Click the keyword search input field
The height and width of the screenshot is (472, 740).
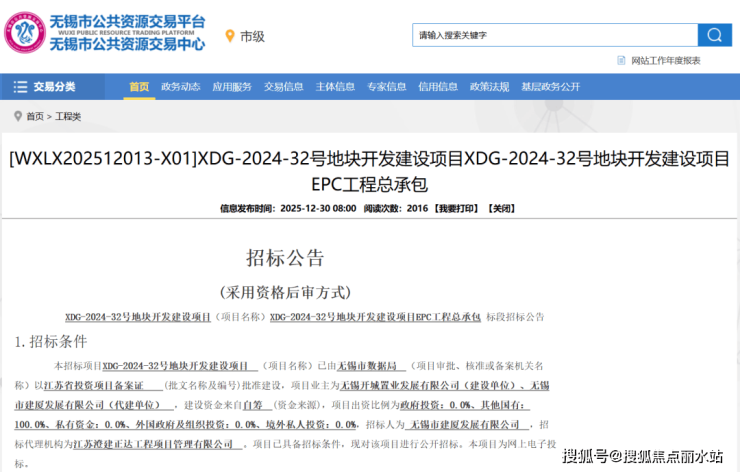[554, 35]
